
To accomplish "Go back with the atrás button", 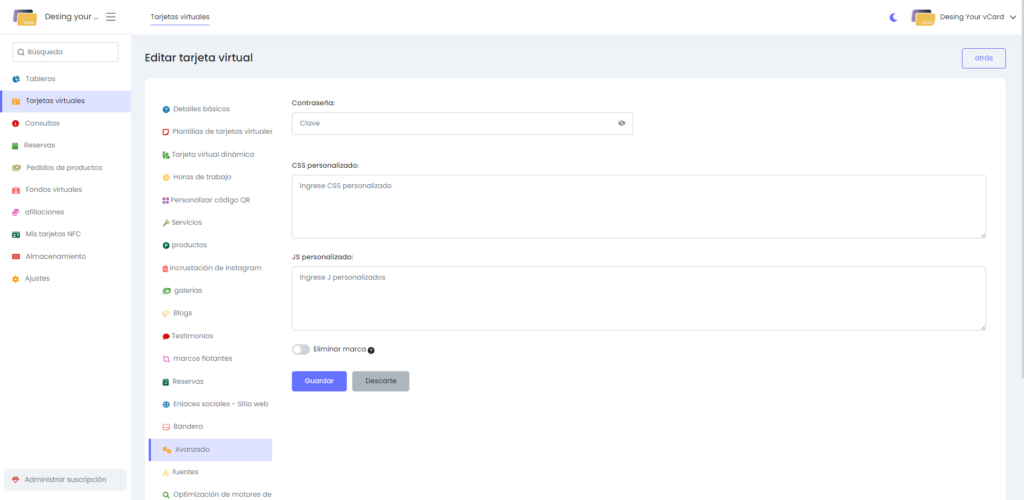I will [x=983, y=58].
